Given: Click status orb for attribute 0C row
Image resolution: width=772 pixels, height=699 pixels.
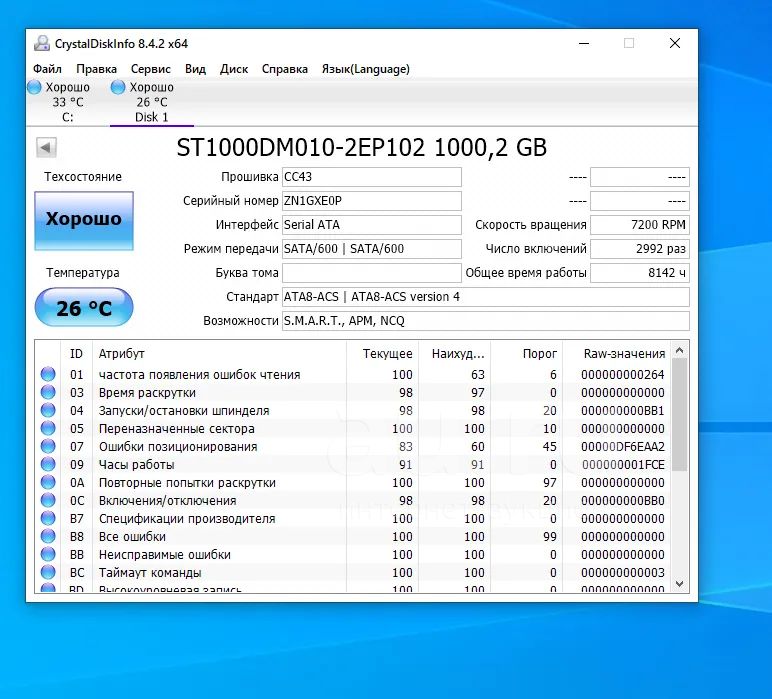Looking at the screenshot, I should coord(48,500).
